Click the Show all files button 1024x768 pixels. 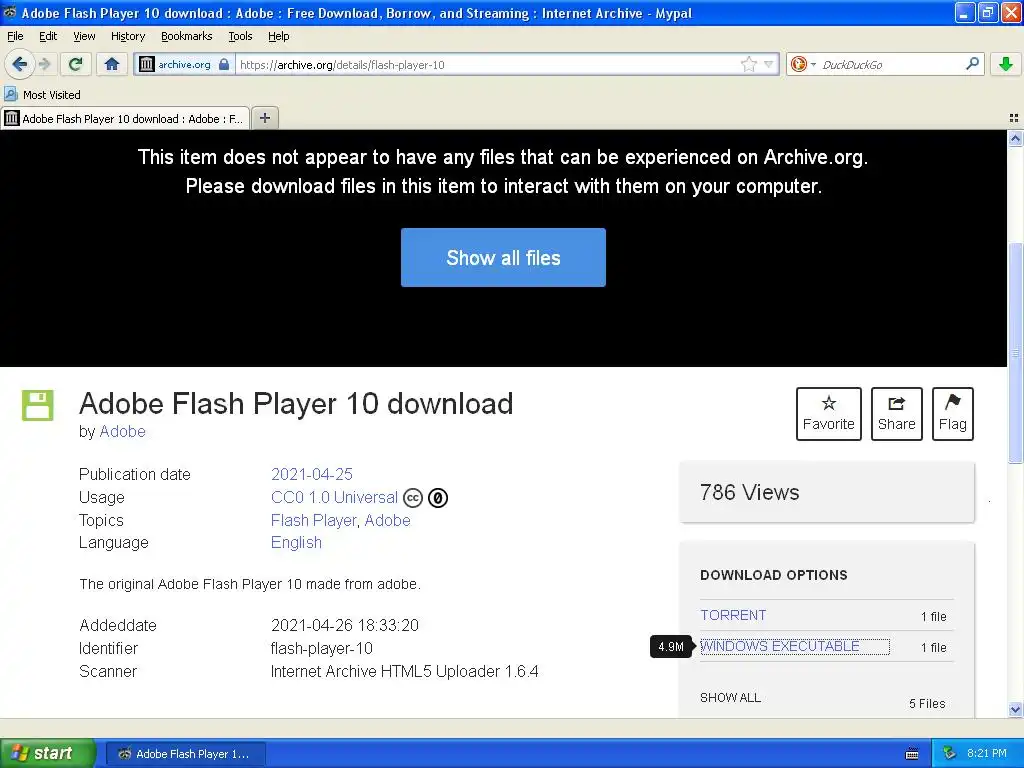coord(503,257)
